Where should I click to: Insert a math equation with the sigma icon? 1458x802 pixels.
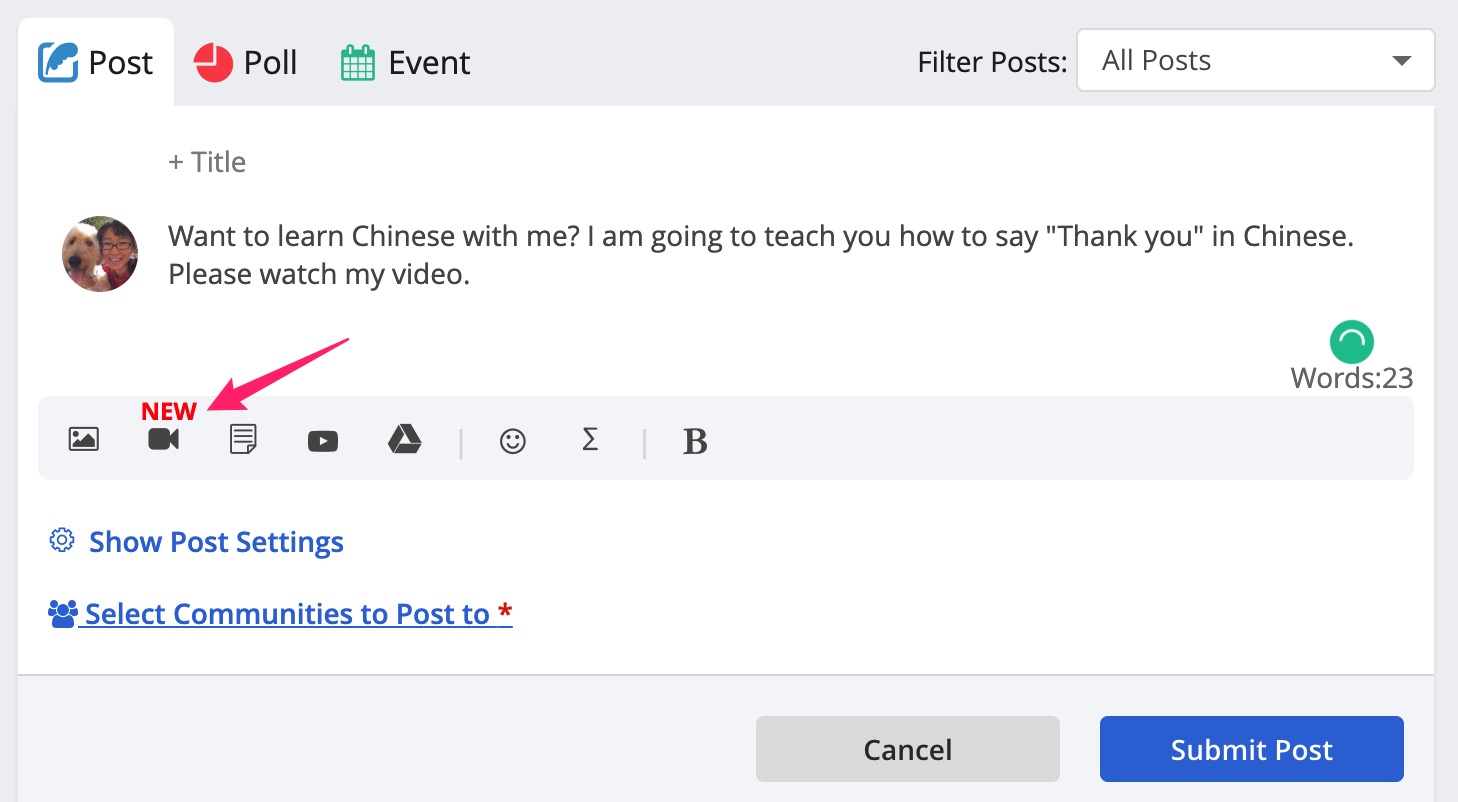(590, 440)
